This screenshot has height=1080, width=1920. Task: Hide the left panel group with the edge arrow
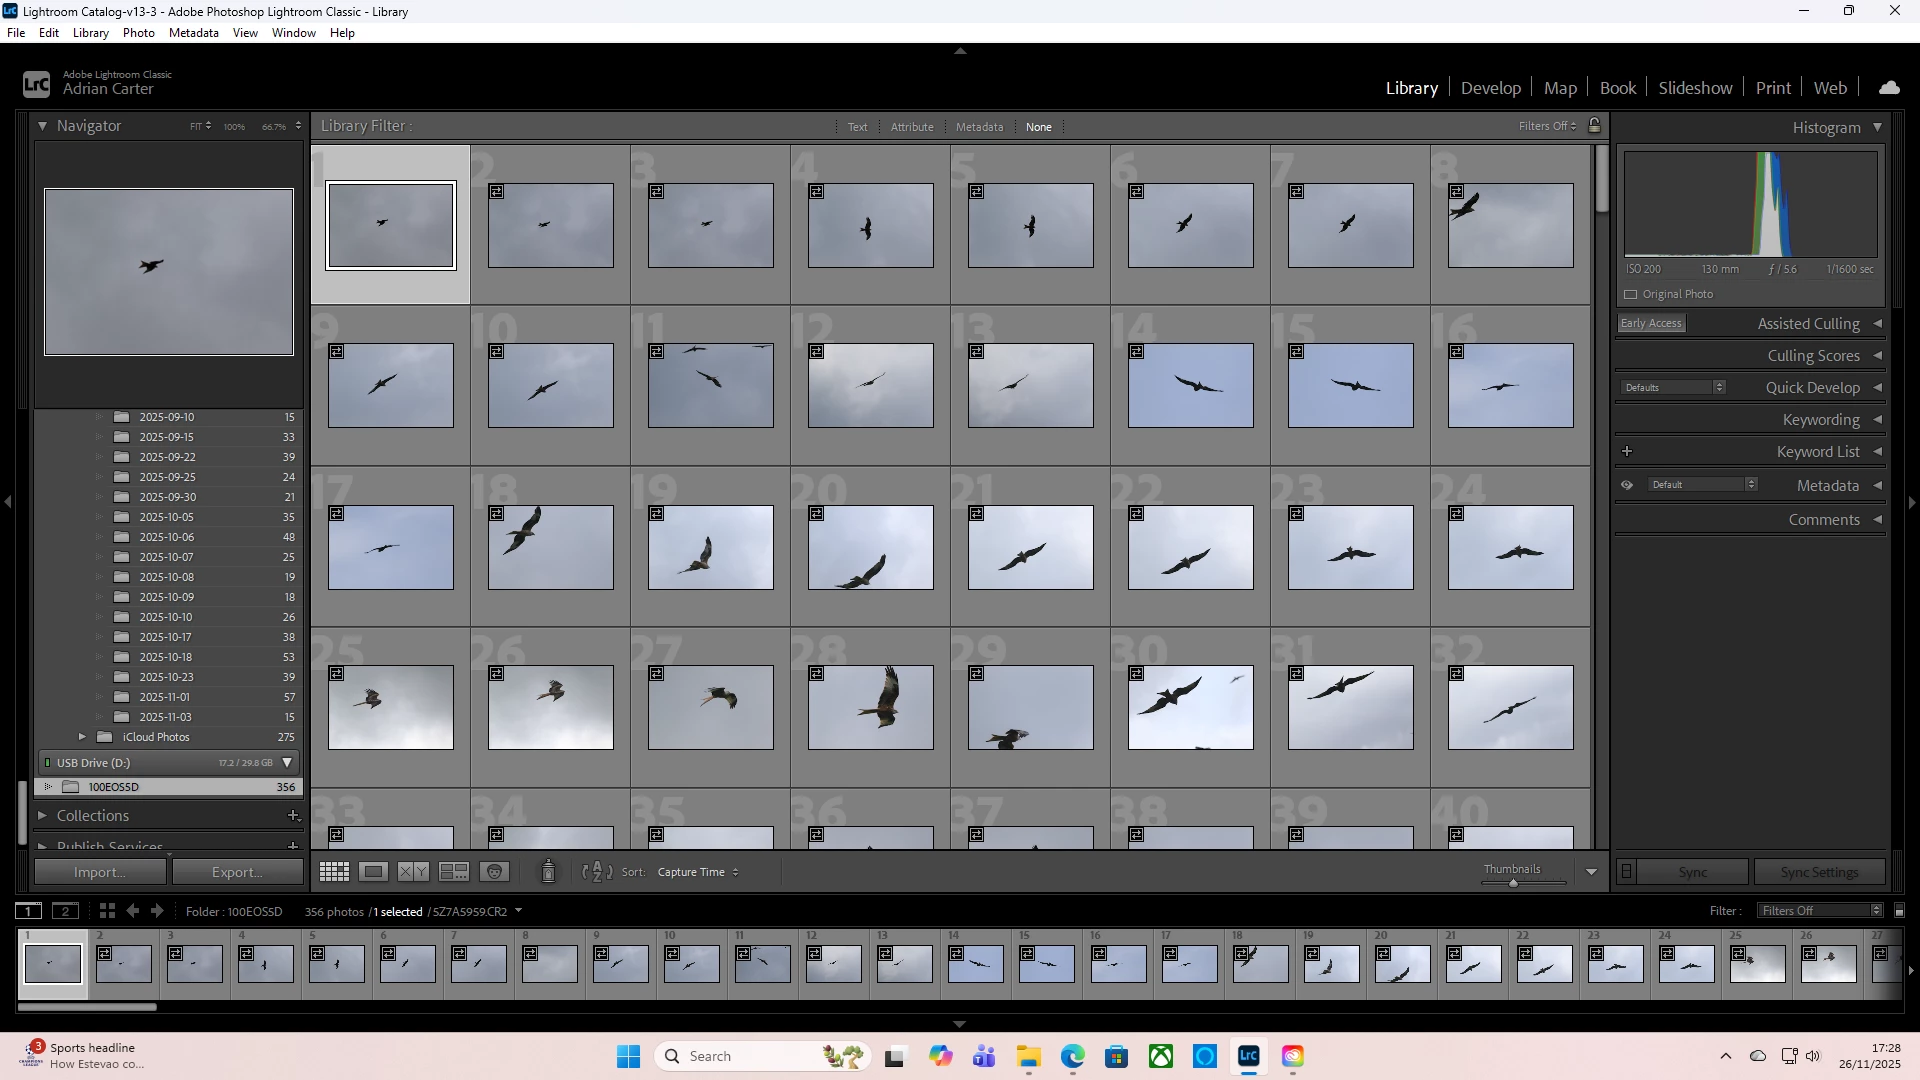point(8,502)
